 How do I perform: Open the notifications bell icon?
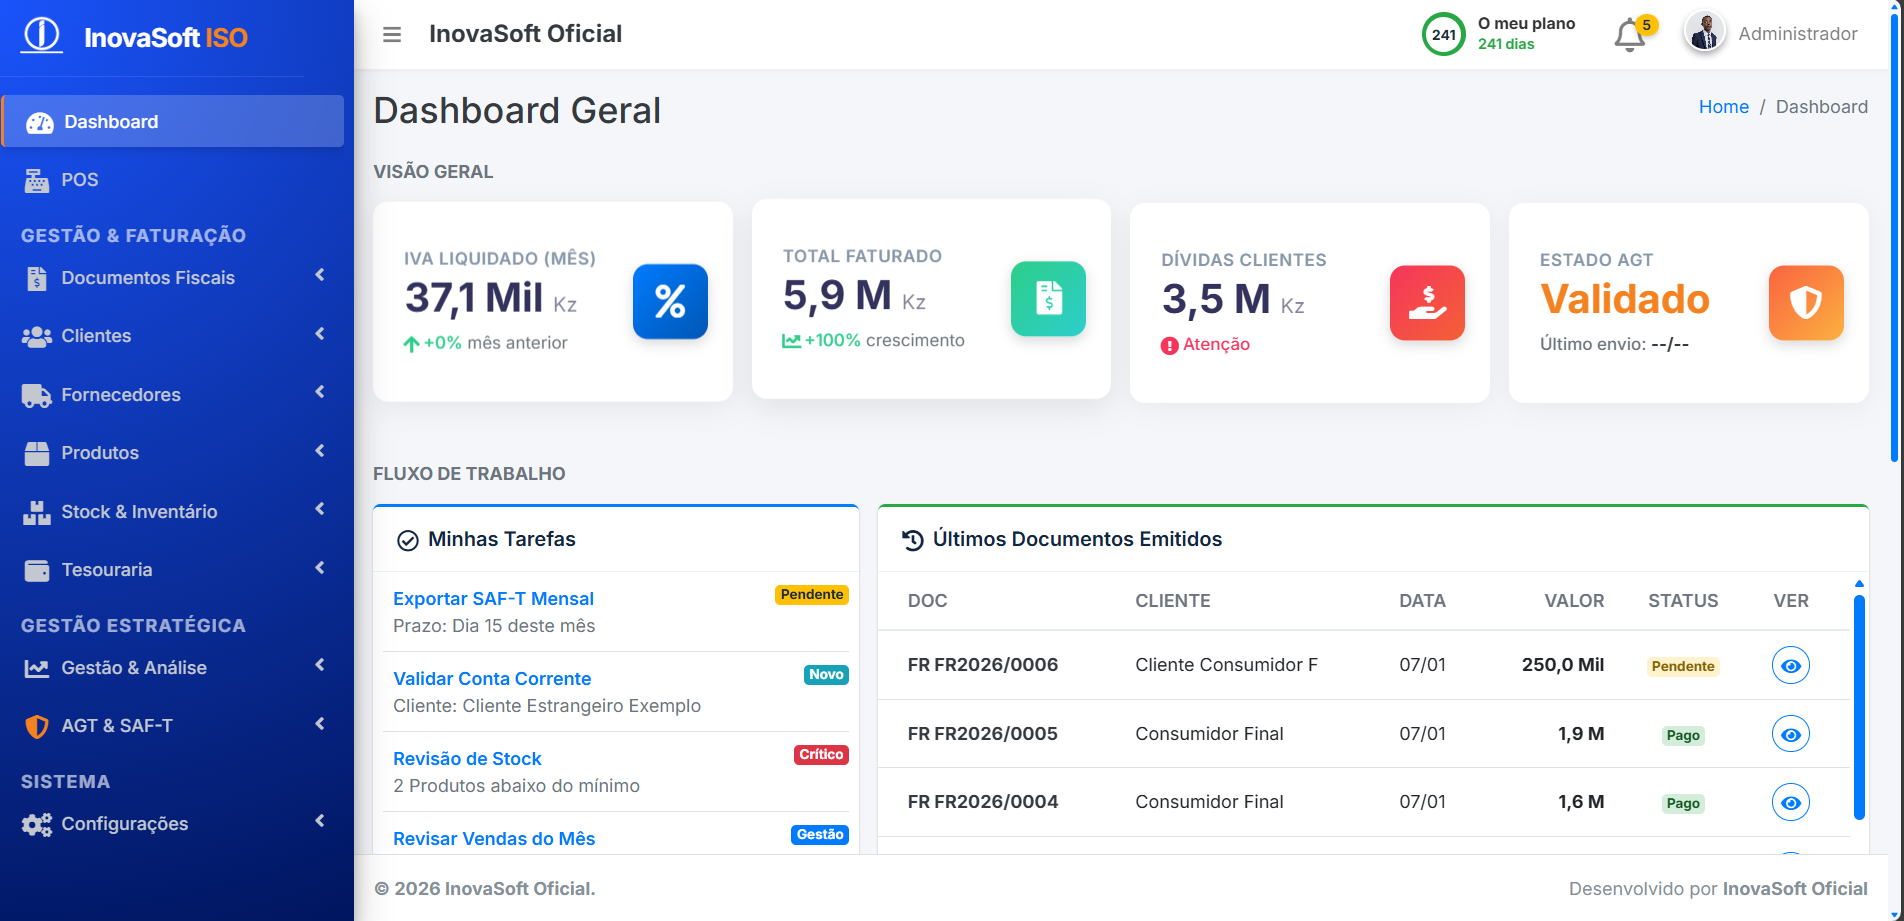click(1629, 36)
